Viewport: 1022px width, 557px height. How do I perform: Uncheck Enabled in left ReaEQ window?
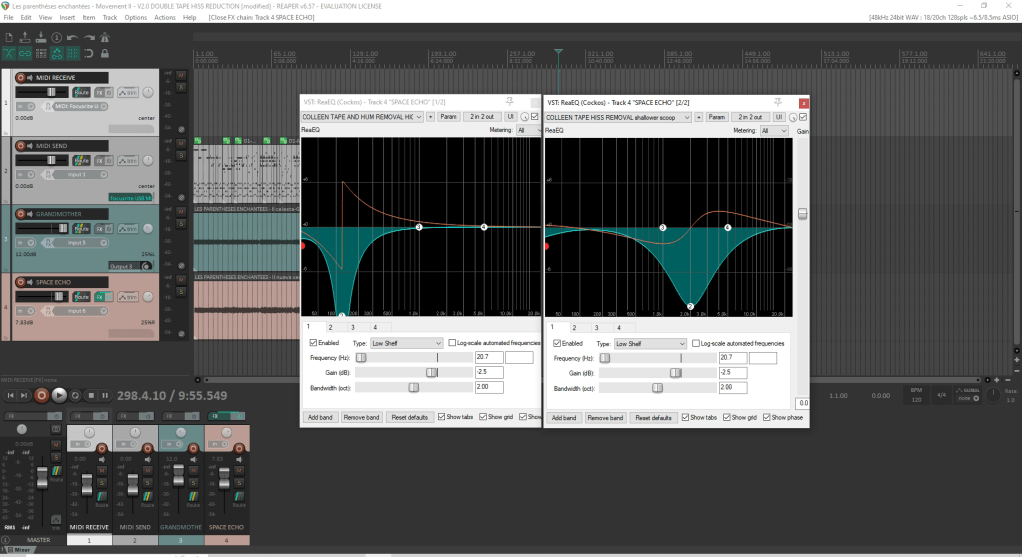pyautogui.click(x=311, y=343)
